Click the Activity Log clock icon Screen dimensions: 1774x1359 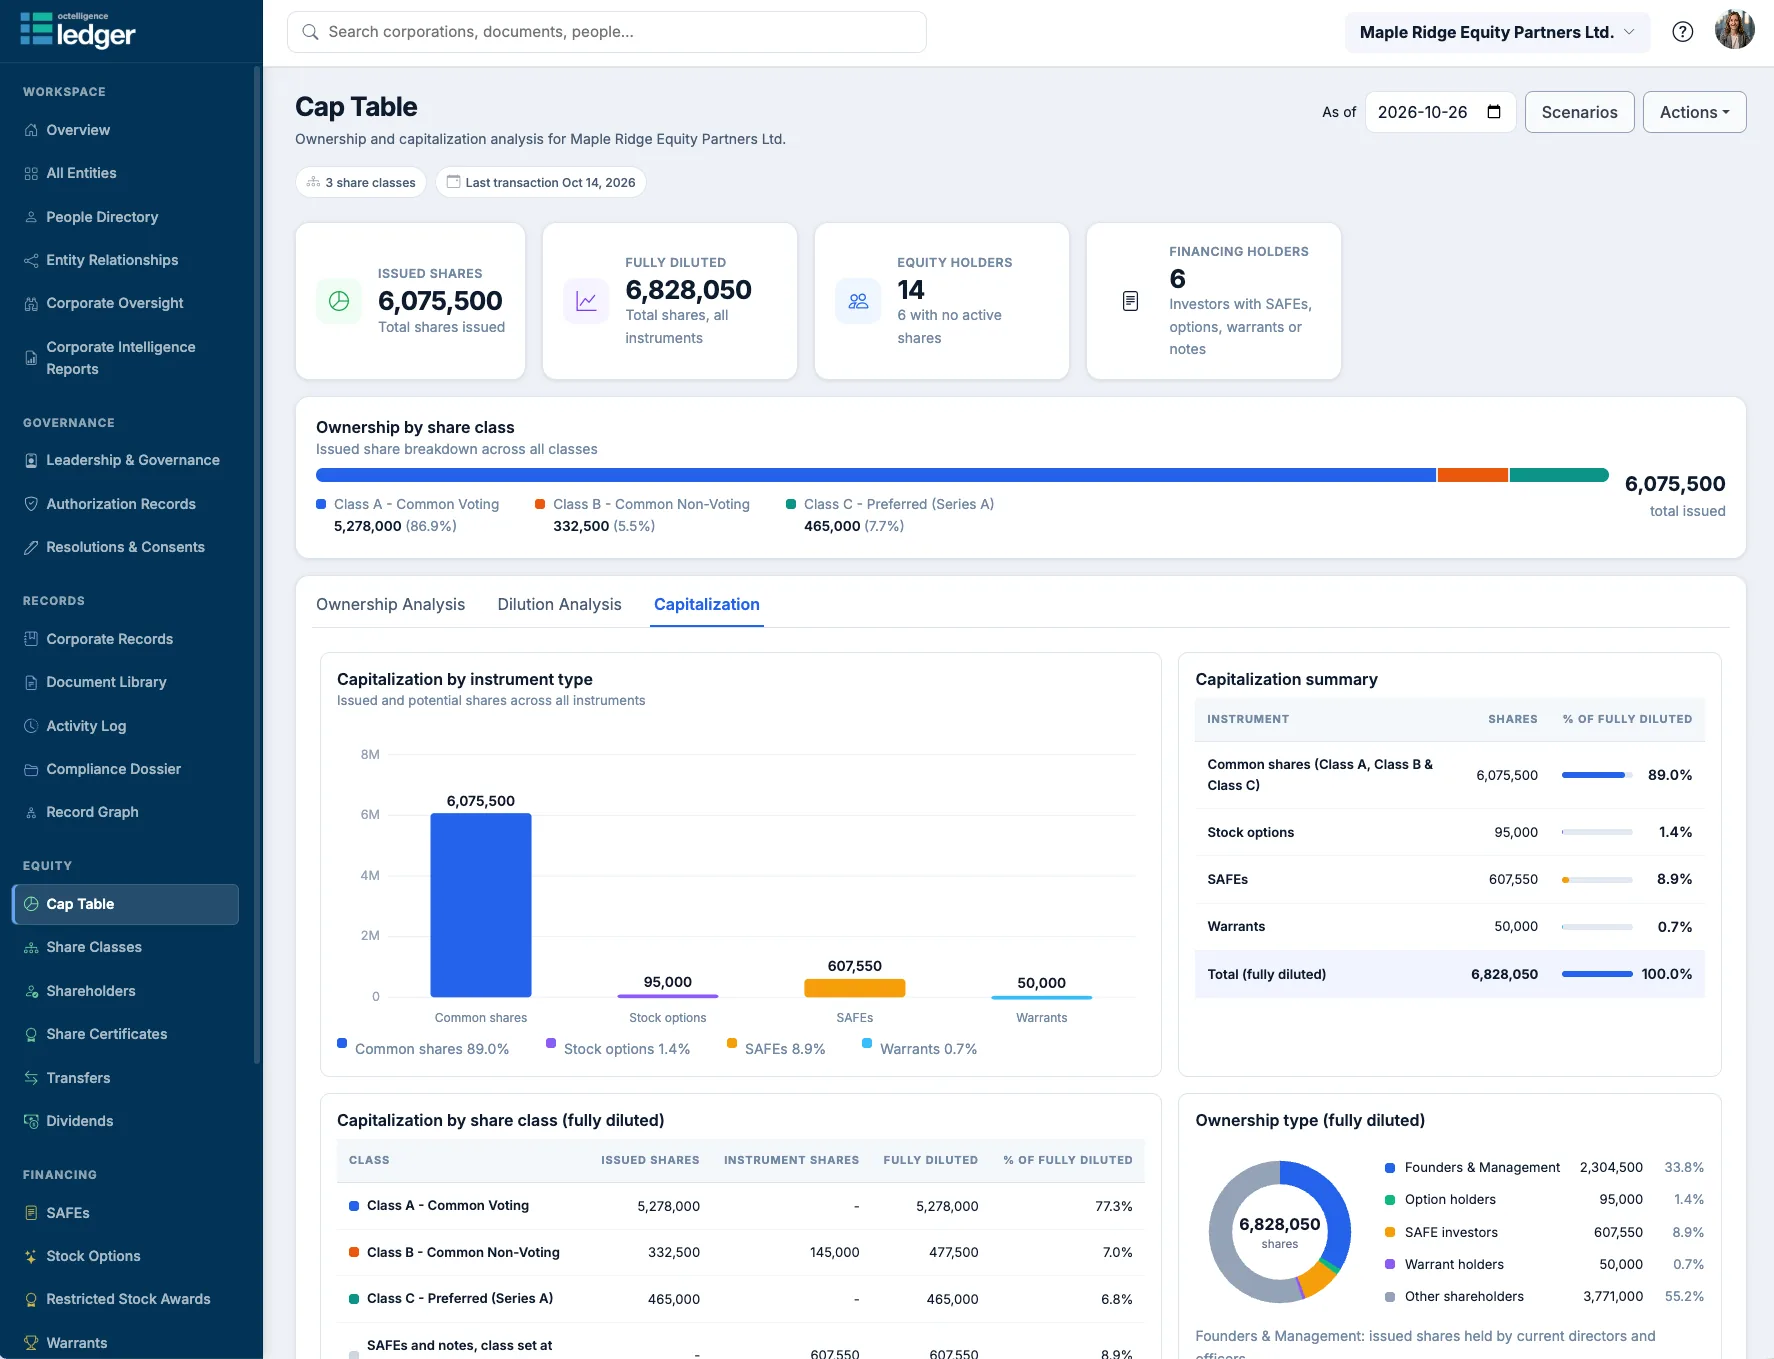coord(31,726)
